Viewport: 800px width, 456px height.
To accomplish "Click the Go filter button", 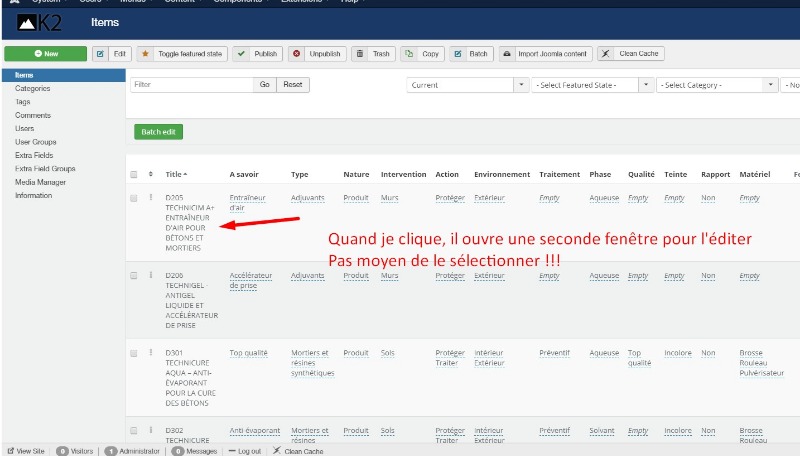I will pos(264,85).
